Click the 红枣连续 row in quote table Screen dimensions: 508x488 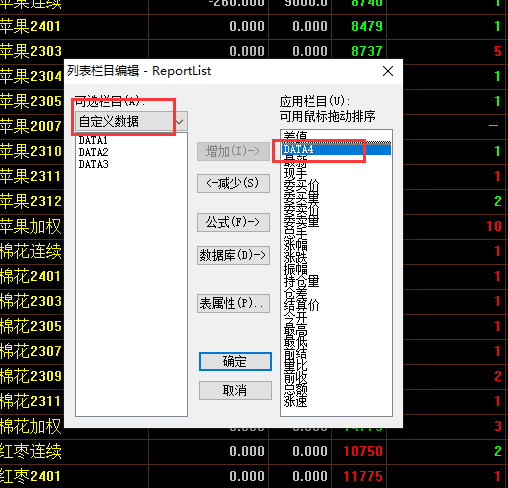(x=254, y=451)
